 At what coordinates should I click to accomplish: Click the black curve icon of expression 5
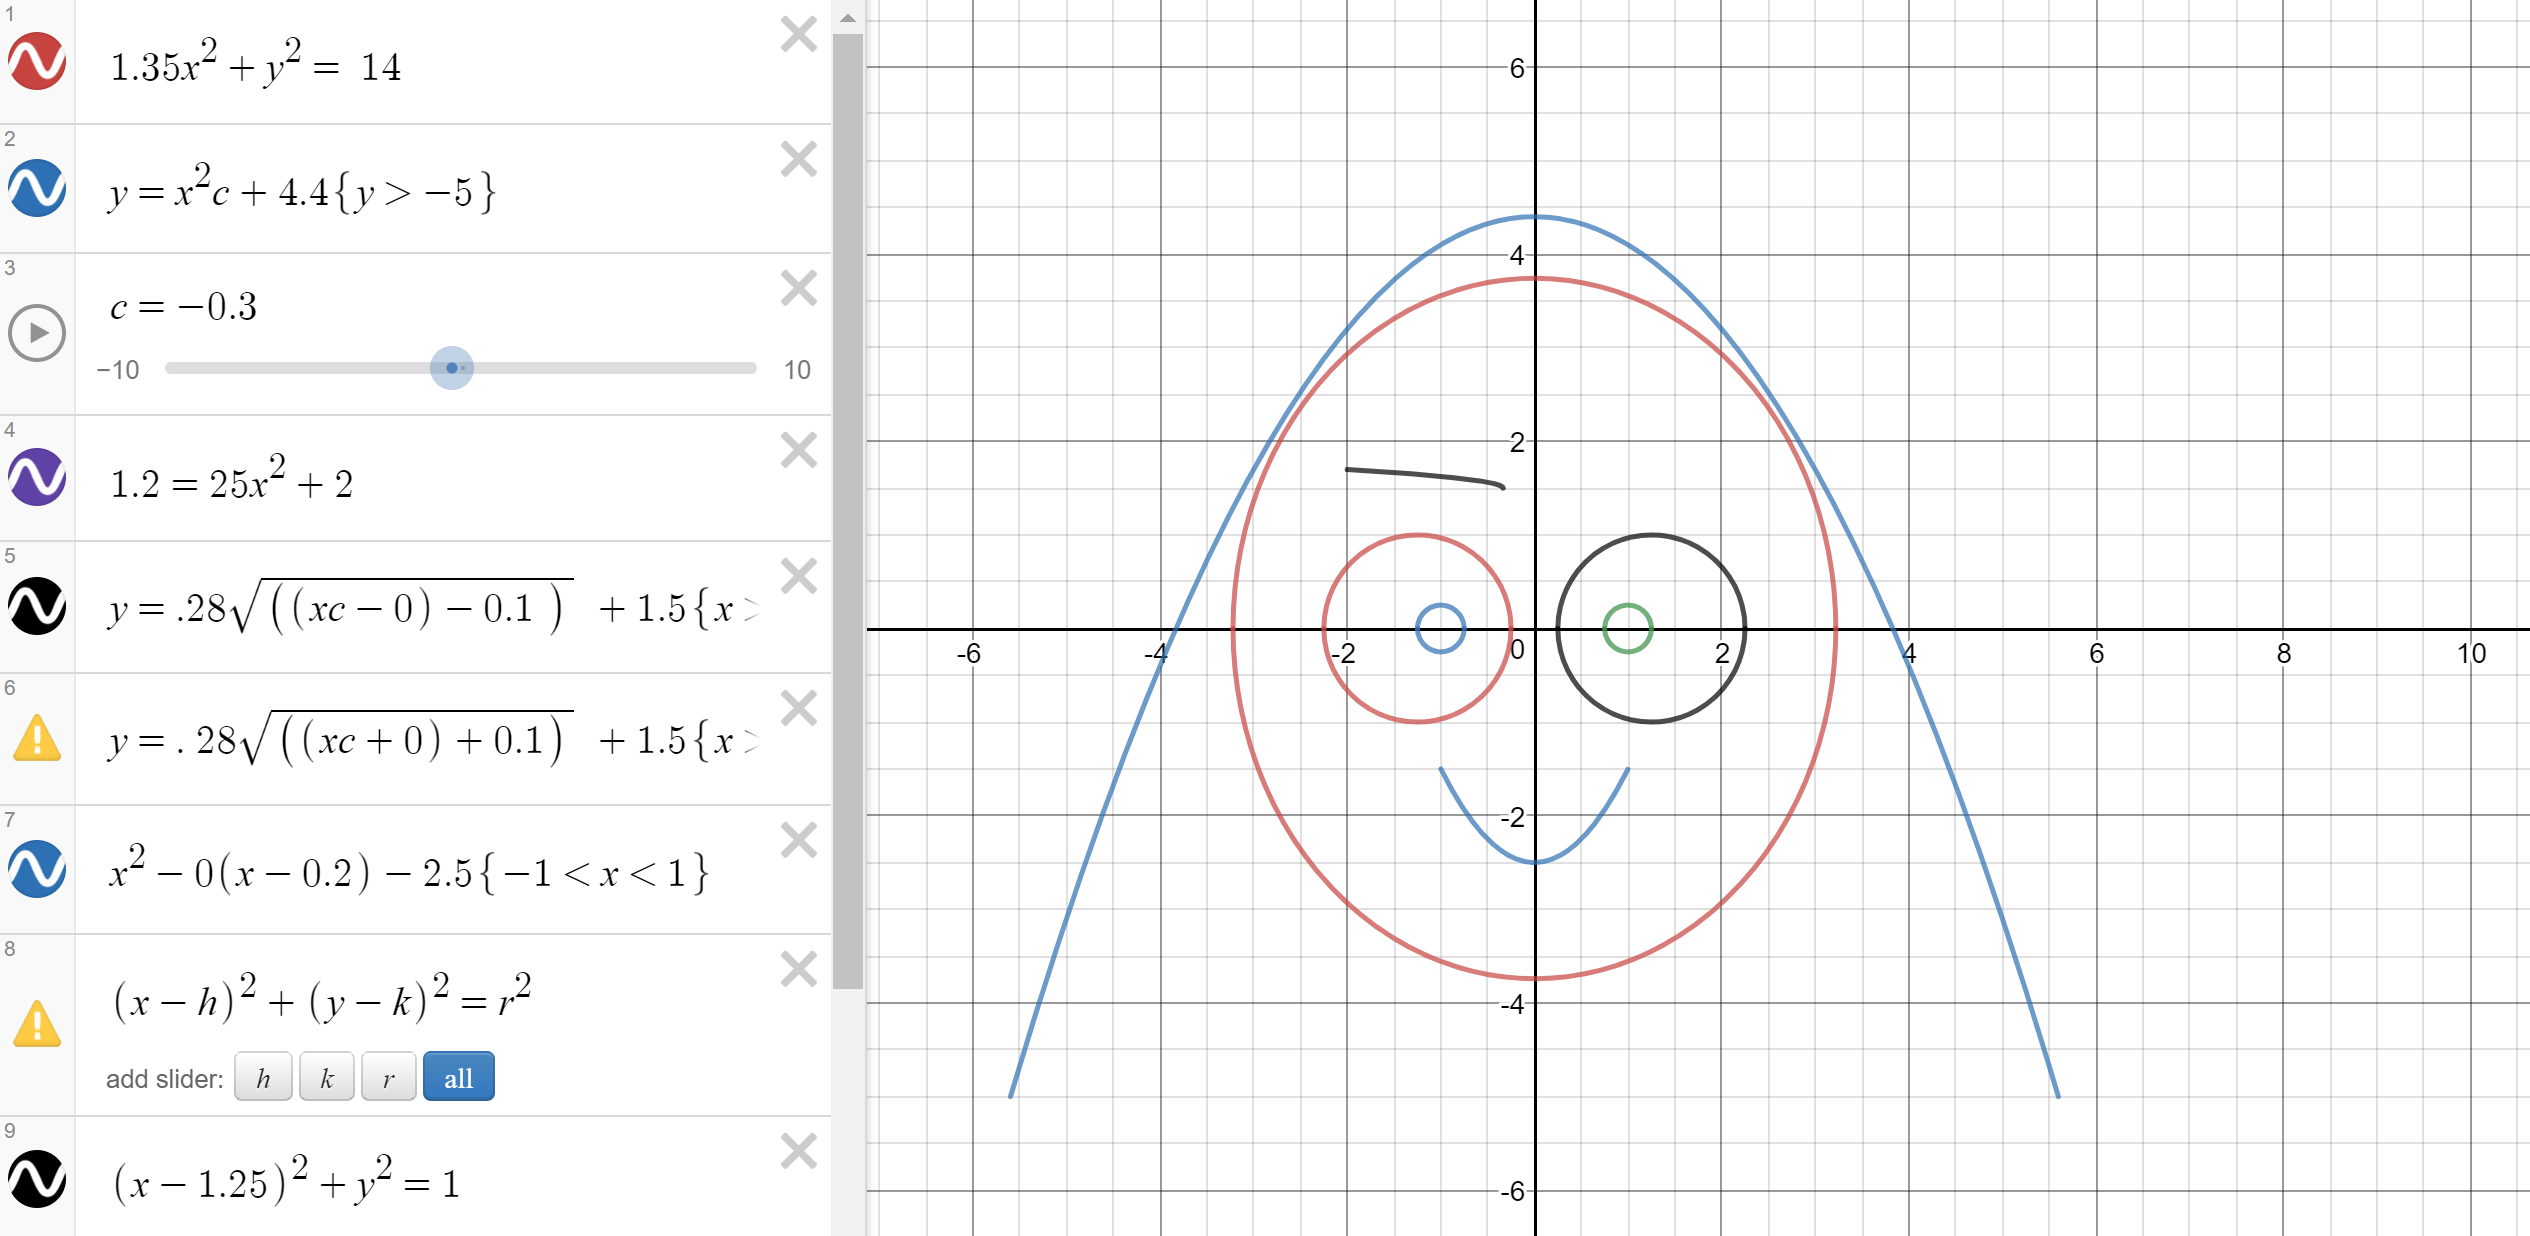37,606
